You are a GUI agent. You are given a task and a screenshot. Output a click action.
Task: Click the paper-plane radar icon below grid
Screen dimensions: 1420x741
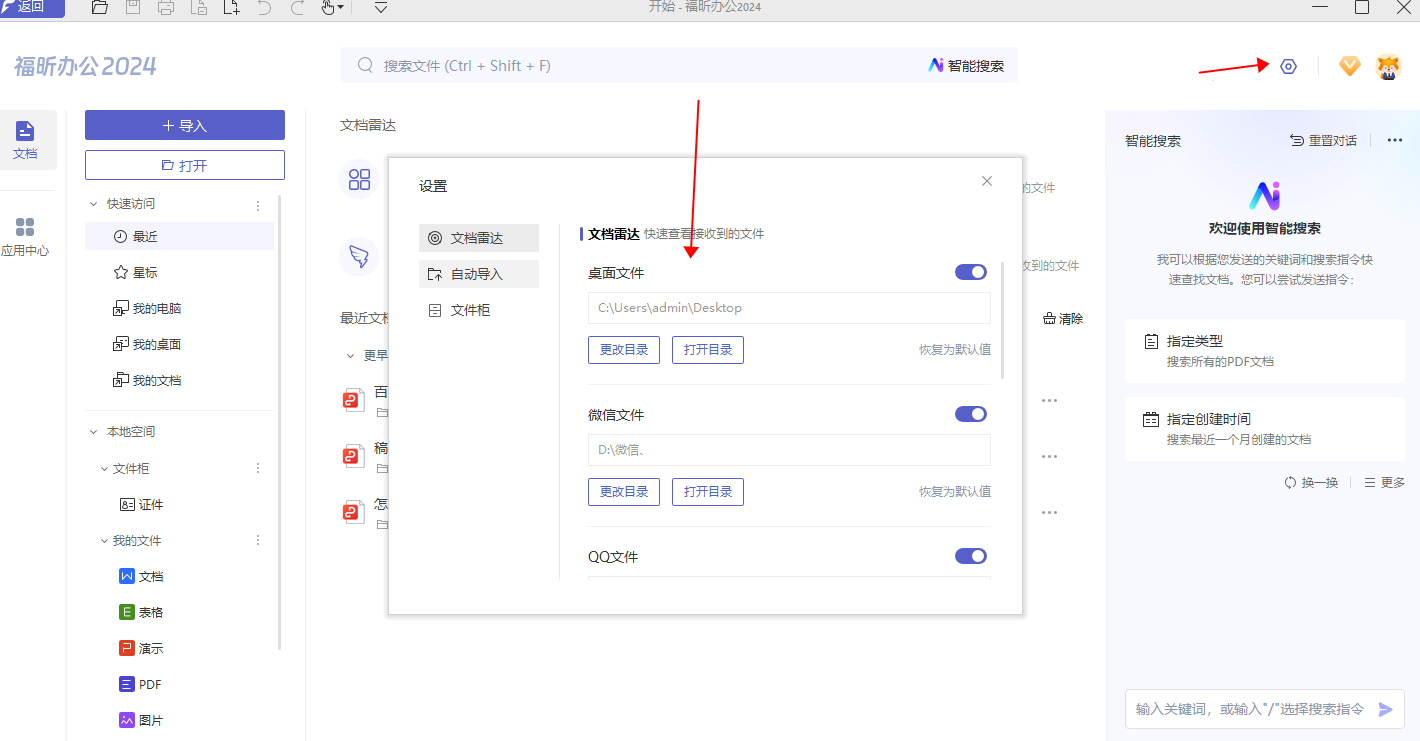pos(359,256)
